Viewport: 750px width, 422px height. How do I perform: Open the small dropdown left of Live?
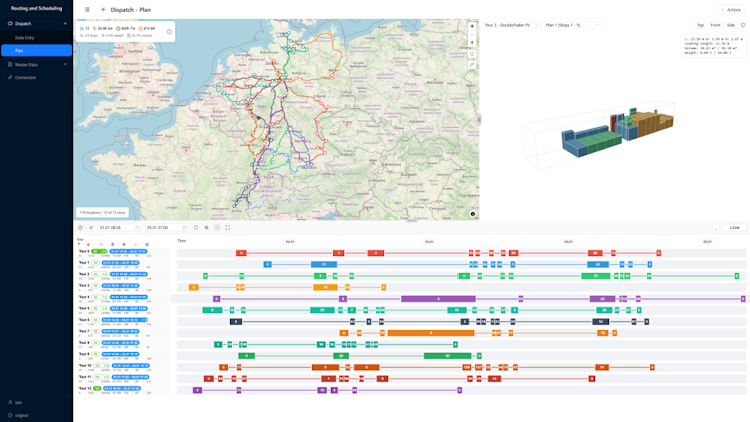click(x=716, y=228)
